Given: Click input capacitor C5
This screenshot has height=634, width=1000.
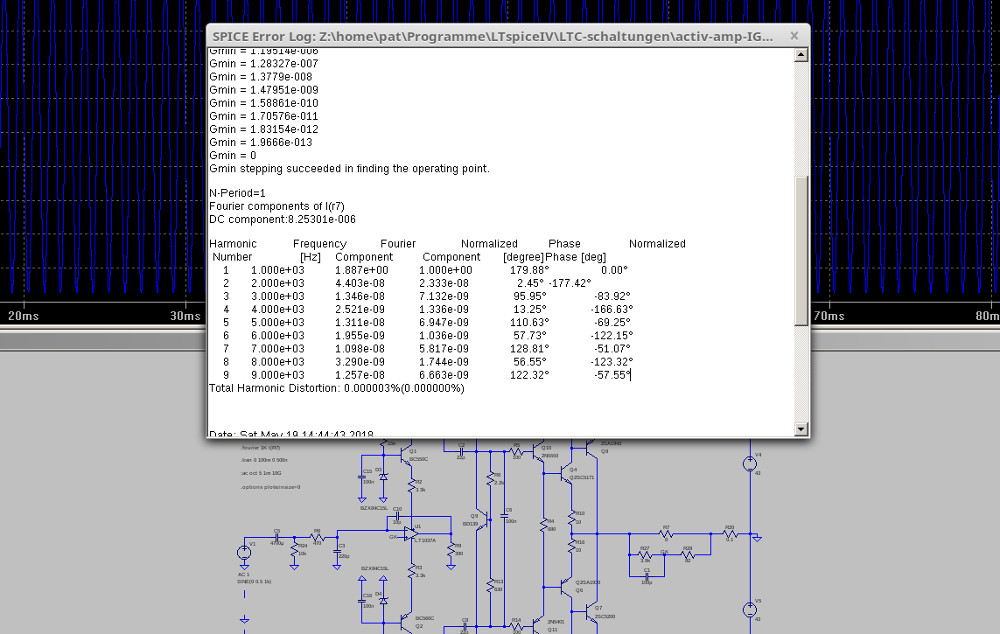Looking at the screenshot, I should (277, 537).
